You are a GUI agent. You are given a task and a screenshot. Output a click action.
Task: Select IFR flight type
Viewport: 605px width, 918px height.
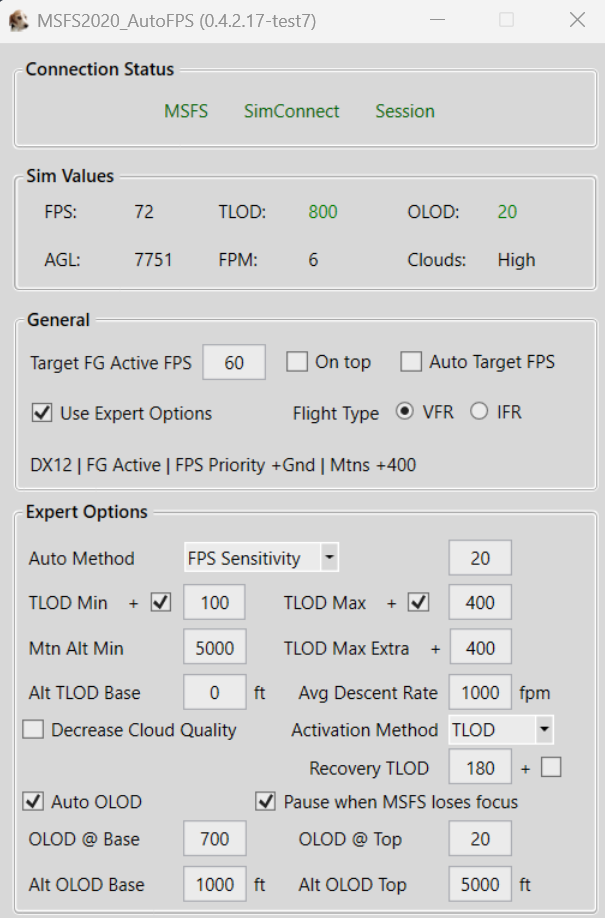(x=478, y=411)
